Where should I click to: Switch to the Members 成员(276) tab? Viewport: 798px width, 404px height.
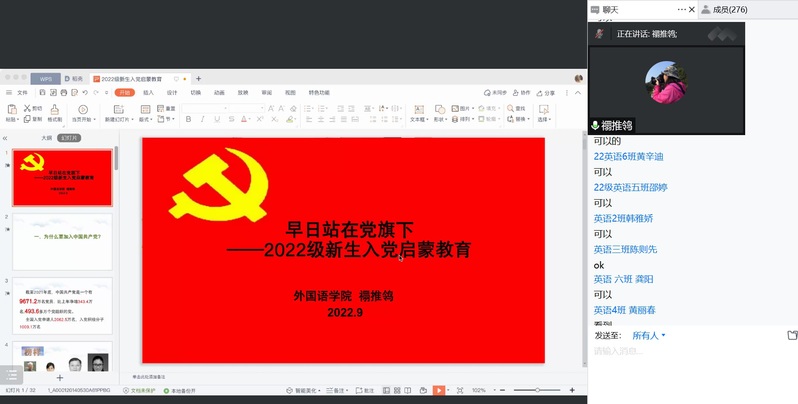[x=725, y=9]
